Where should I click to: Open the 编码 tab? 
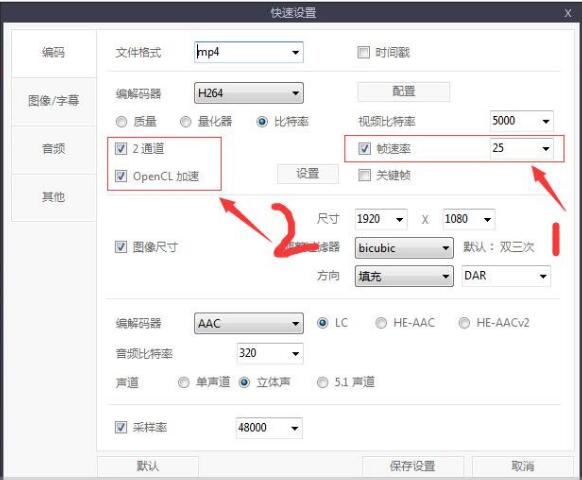pos(53,52)
